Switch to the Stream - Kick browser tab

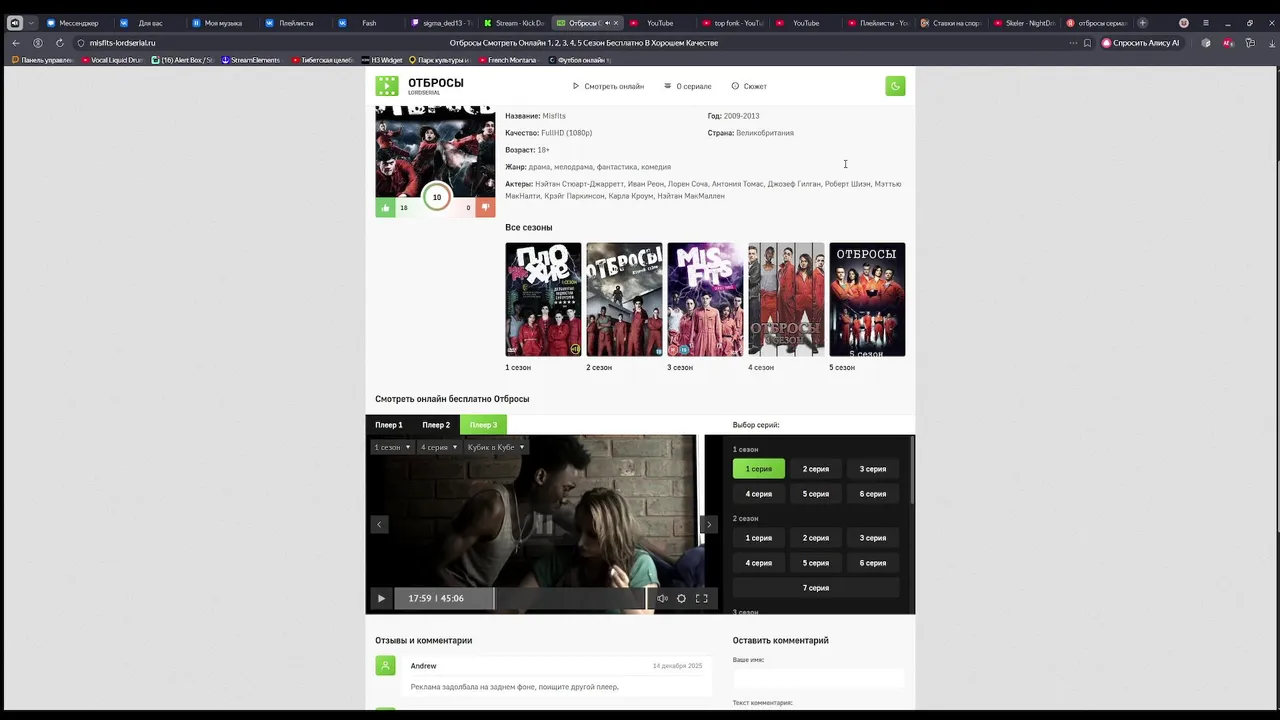click(x=512, y=23)
